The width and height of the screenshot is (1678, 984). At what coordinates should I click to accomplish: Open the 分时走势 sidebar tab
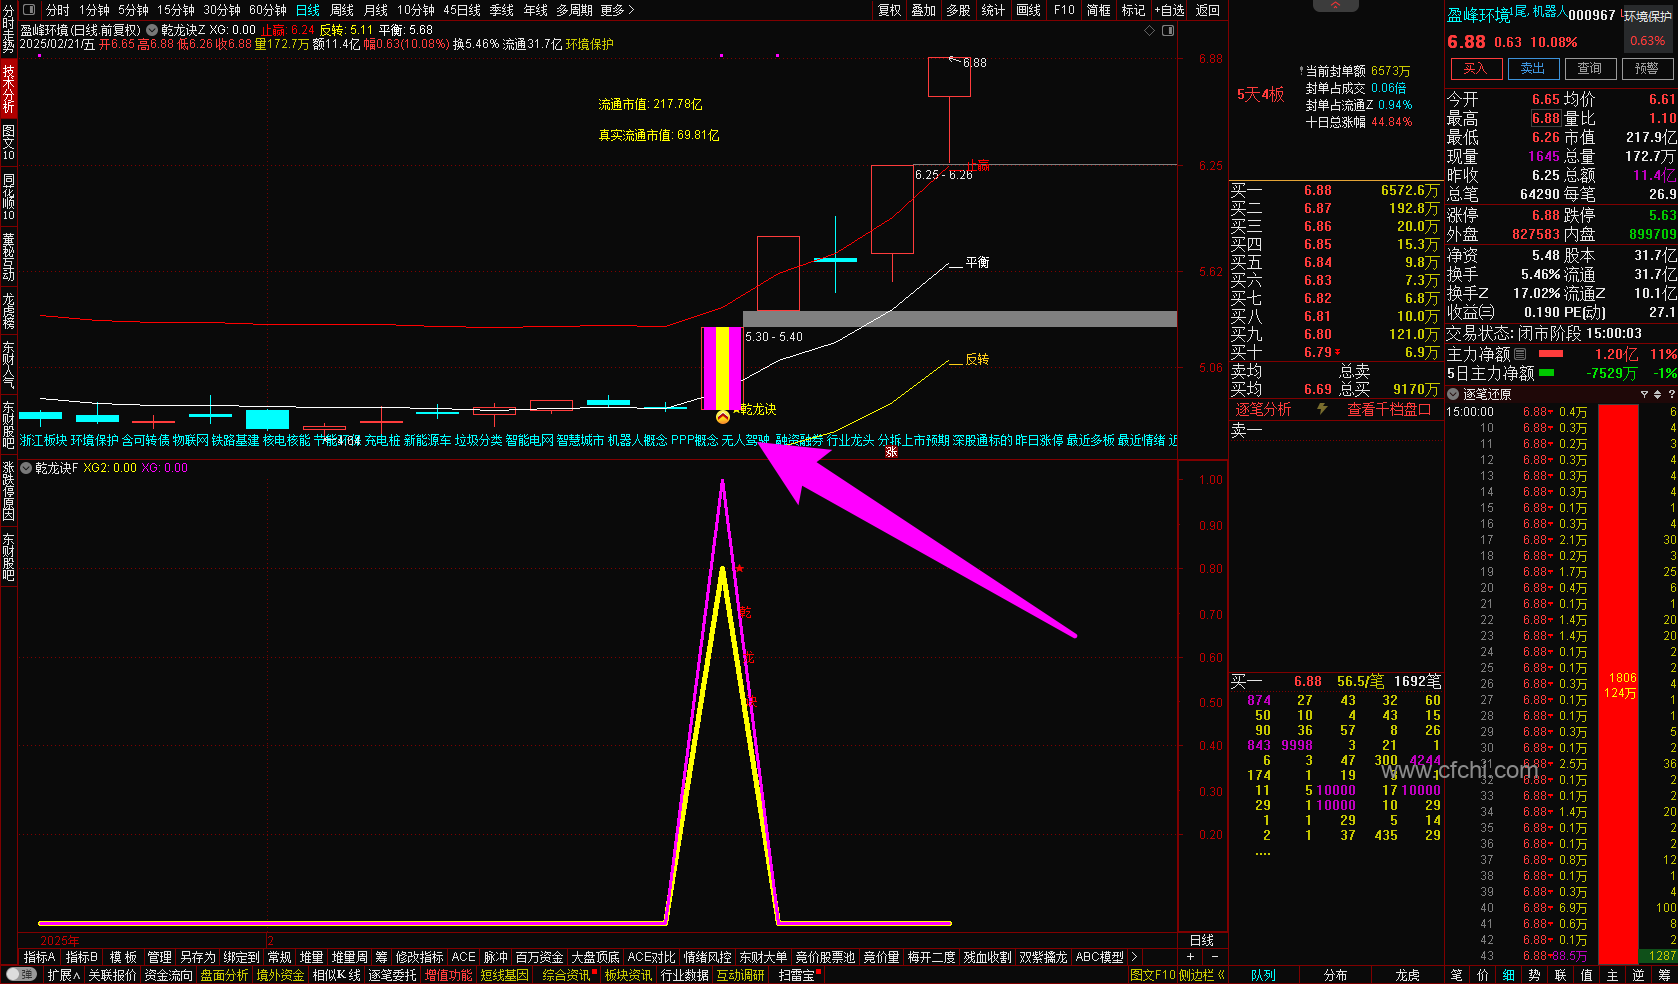(8, 28)
